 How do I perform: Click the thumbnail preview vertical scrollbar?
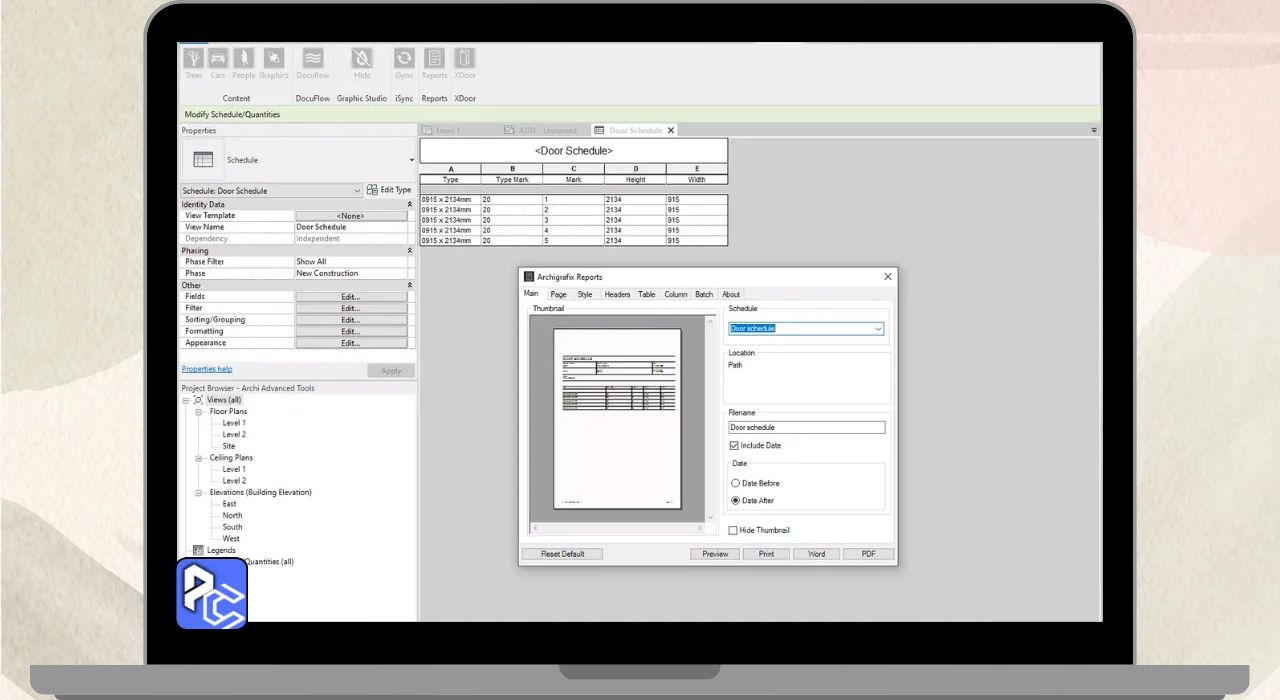[712, 420]
